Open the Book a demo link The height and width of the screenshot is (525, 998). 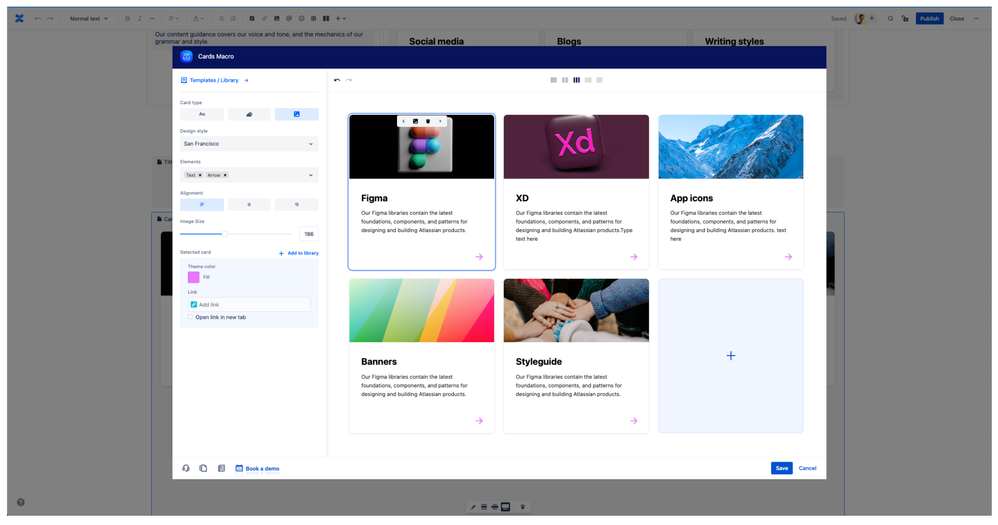[257, 468]
